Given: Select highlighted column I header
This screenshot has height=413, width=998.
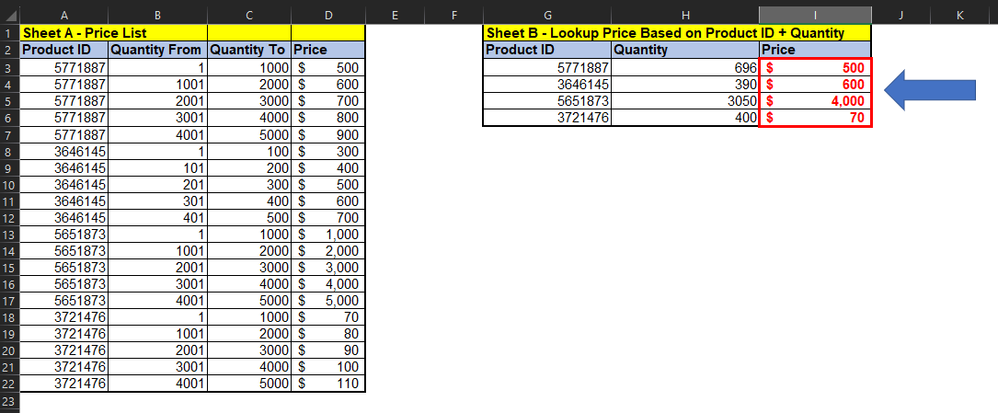Looking at the screenshot, I should (x=815, y=15).
